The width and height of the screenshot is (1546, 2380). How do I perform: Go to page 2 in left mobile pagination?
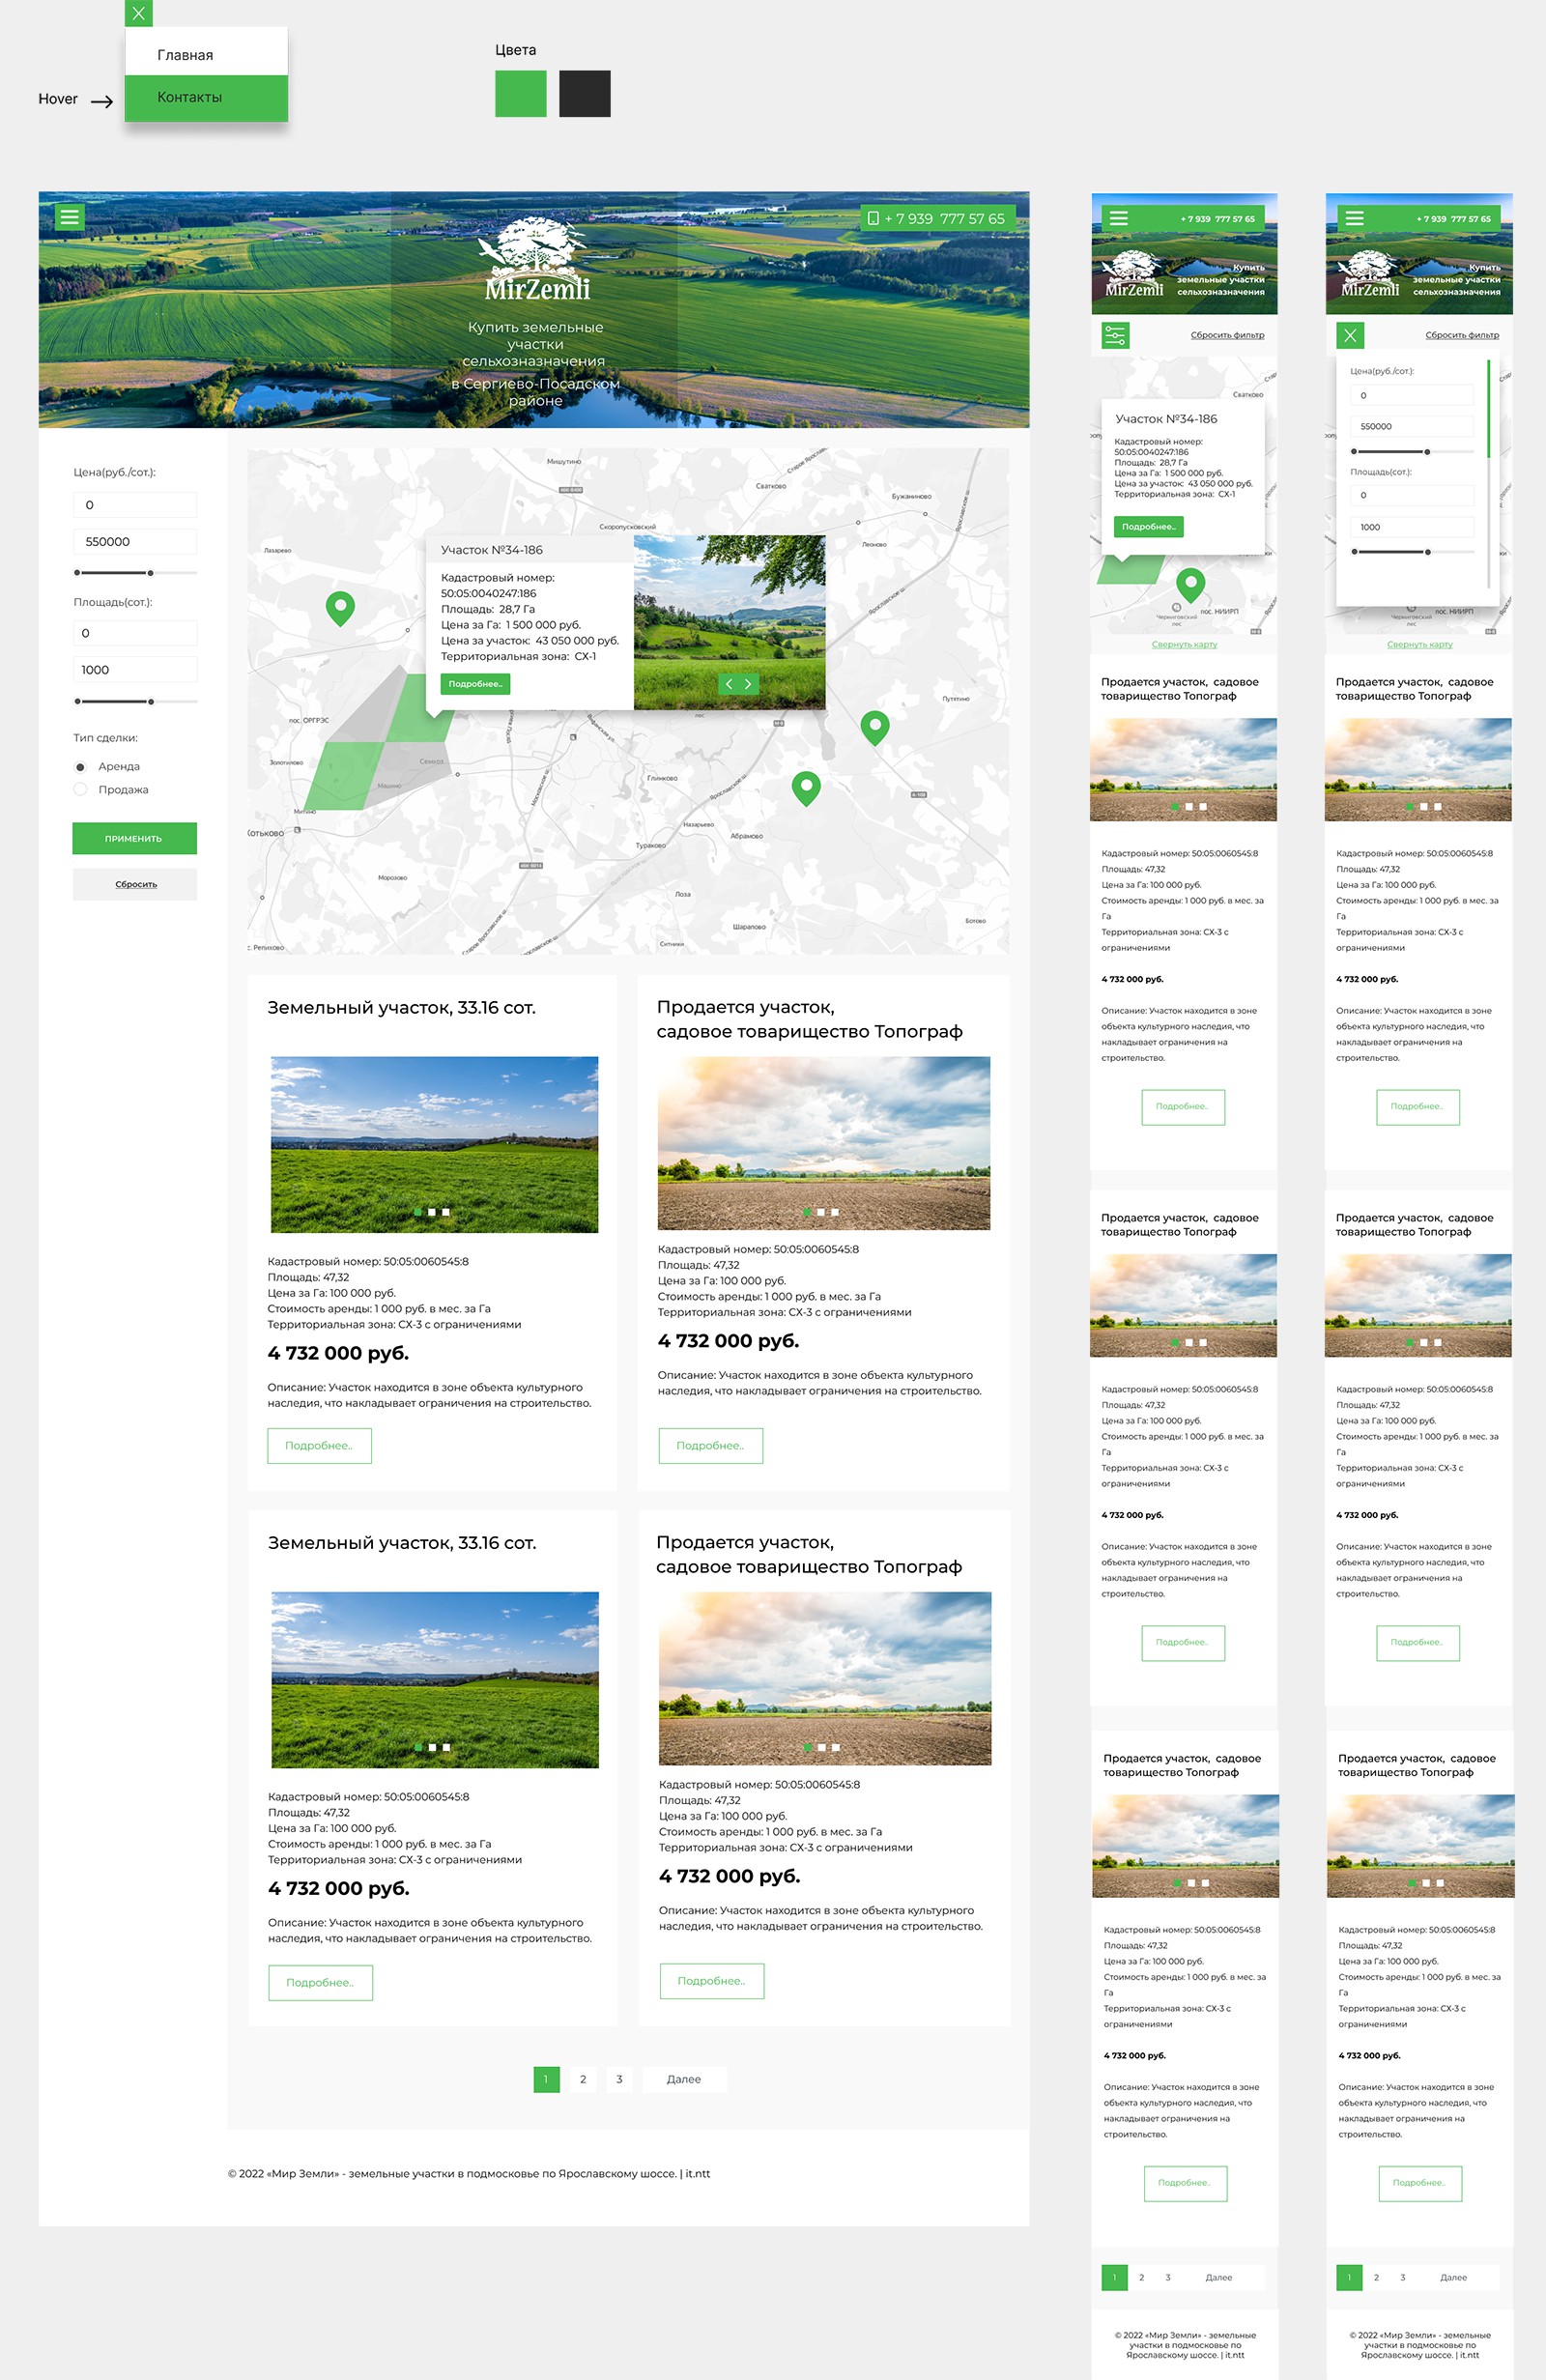pos(1141,2277)
